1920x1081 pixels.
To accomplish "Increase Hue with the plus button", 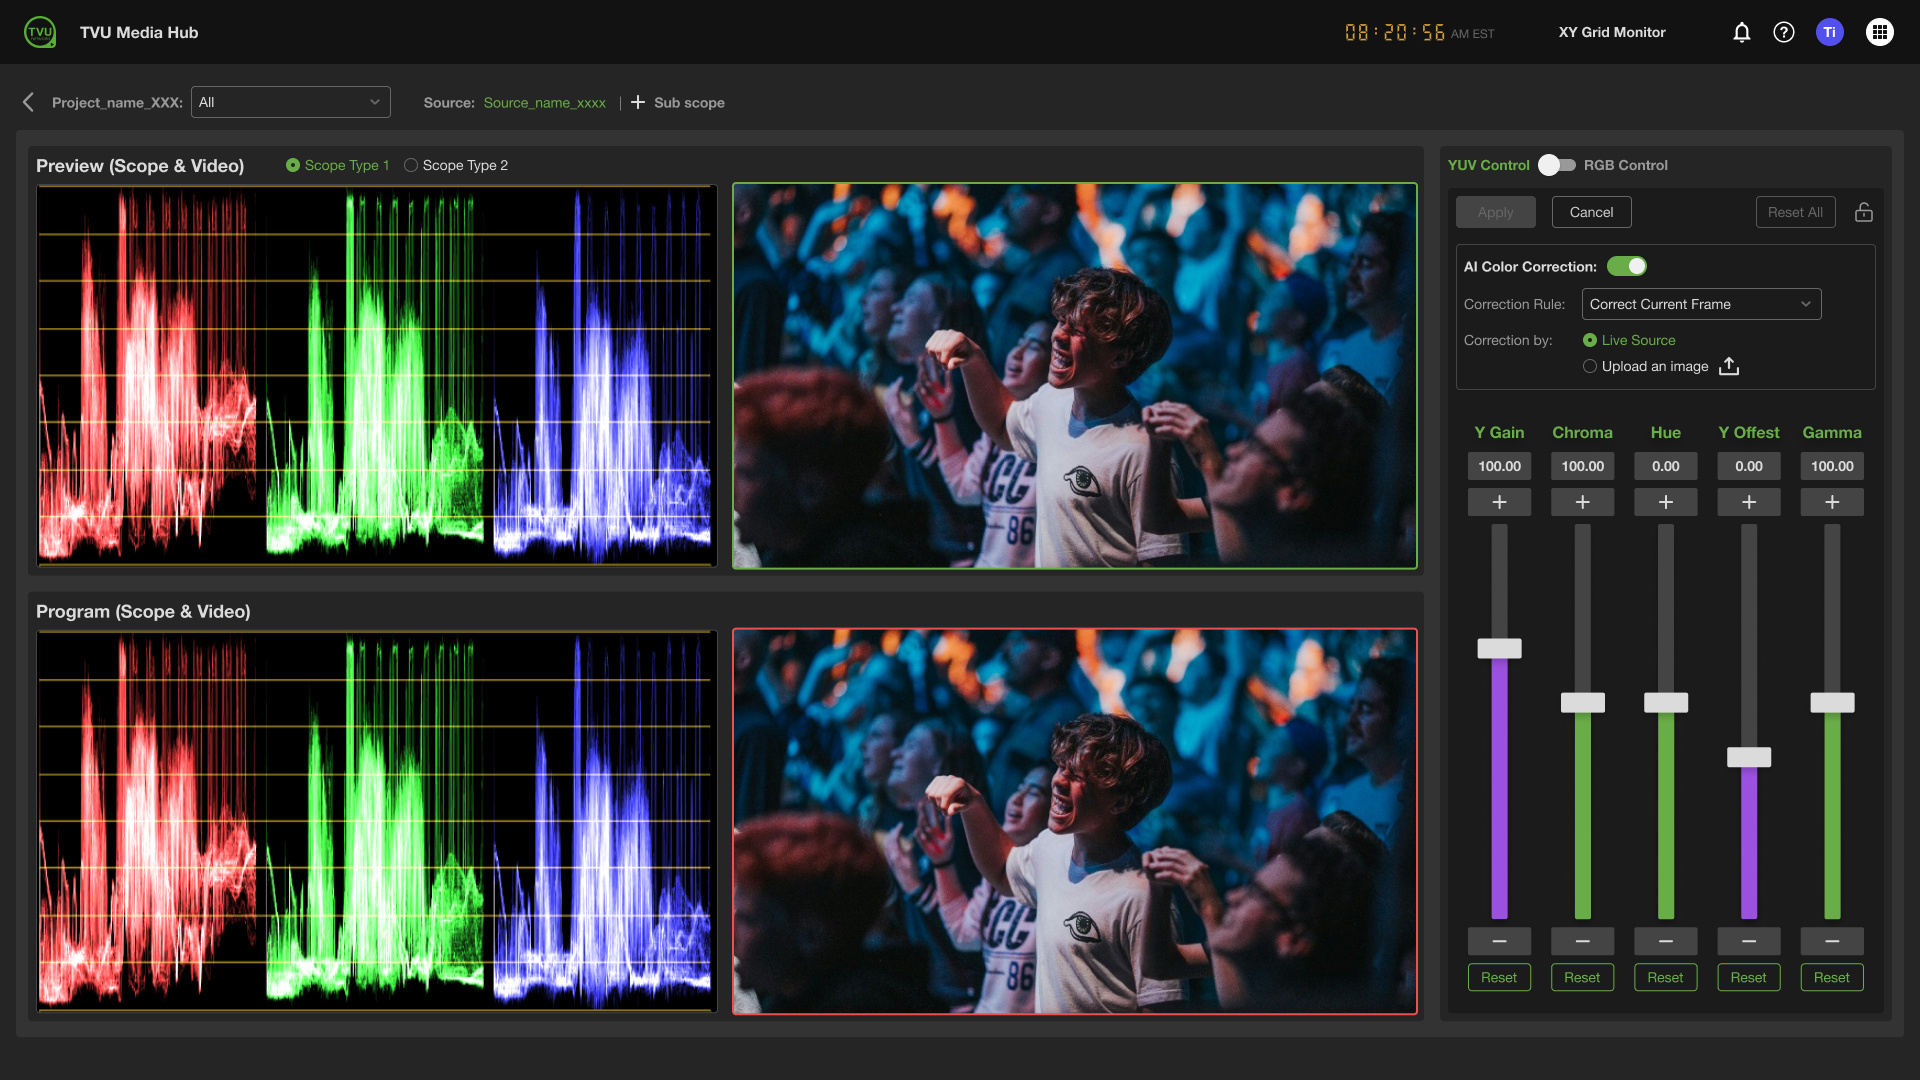I will click(x=1666, y=502).
